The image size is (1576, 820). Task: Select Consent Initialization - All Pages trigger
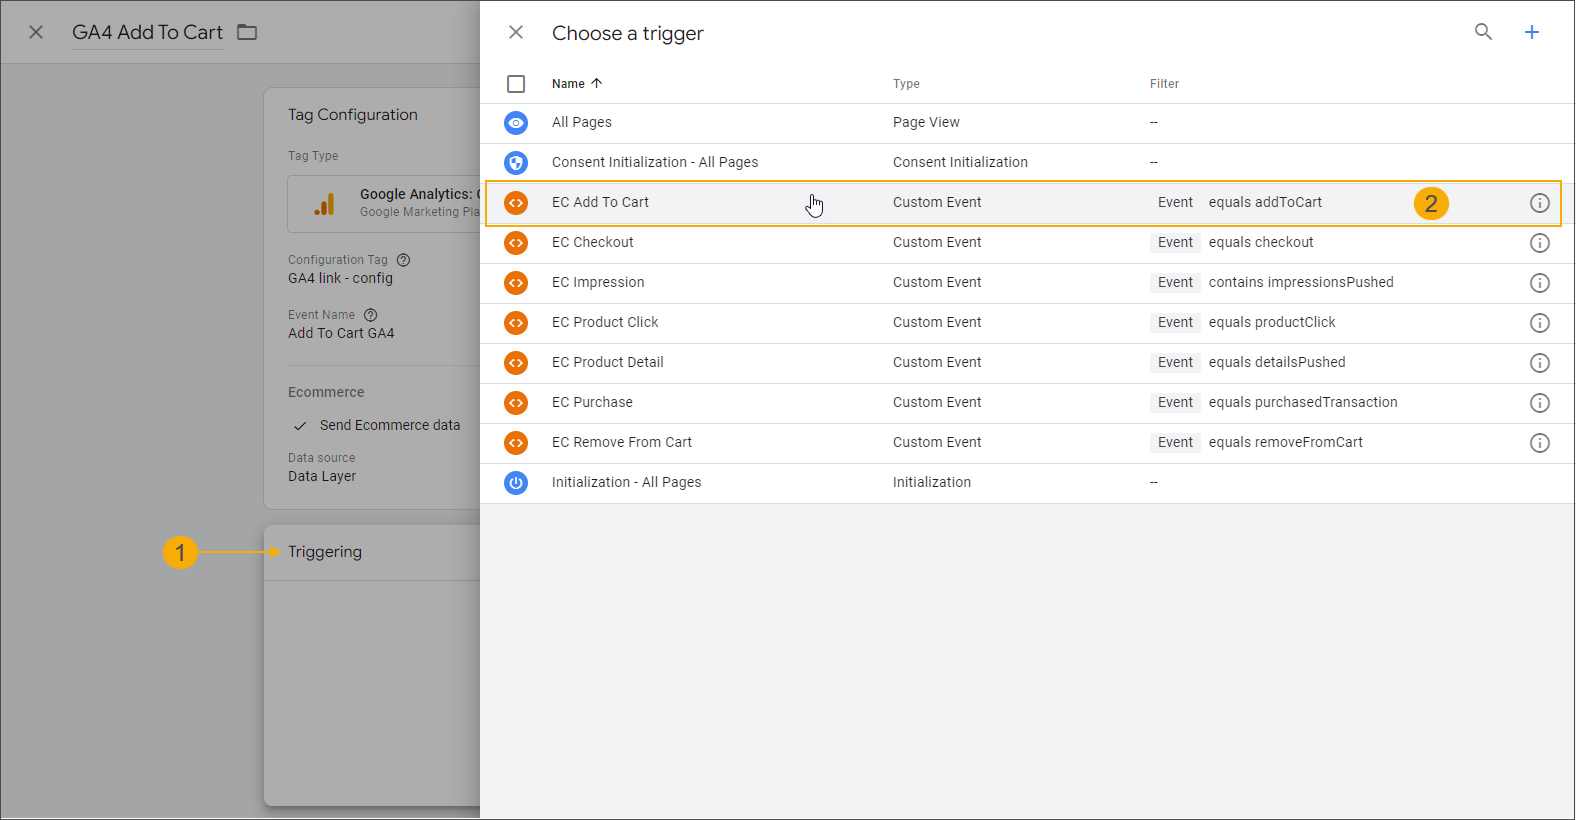[655, 162]
